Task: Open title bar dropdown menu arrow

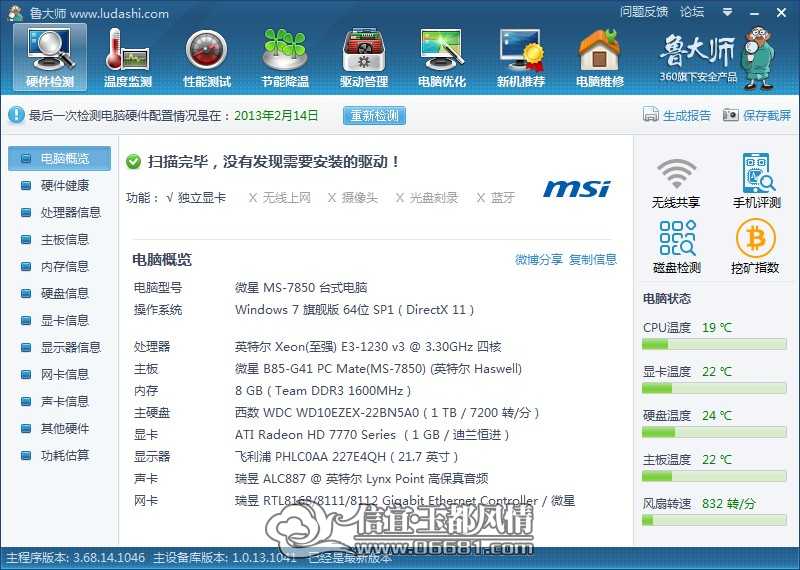Action: coord(728,12)
